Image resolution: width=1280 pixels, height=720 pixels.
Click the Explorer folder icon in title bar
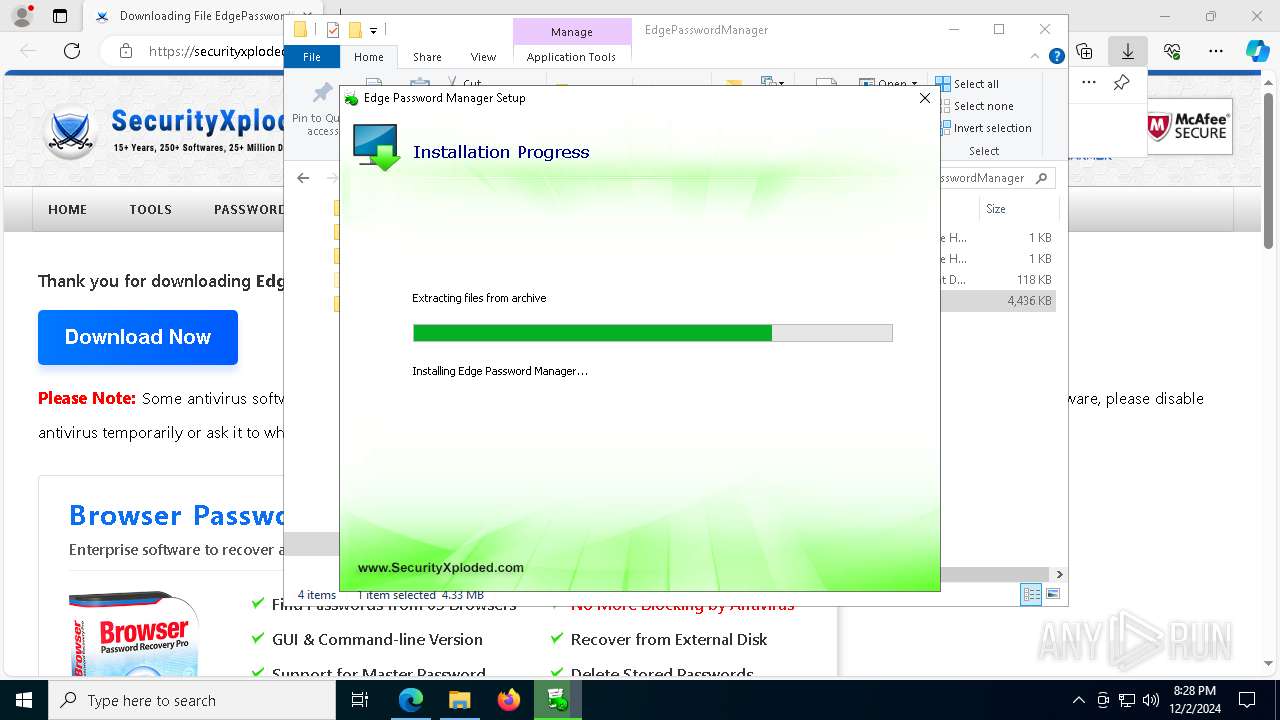[300, 30]
